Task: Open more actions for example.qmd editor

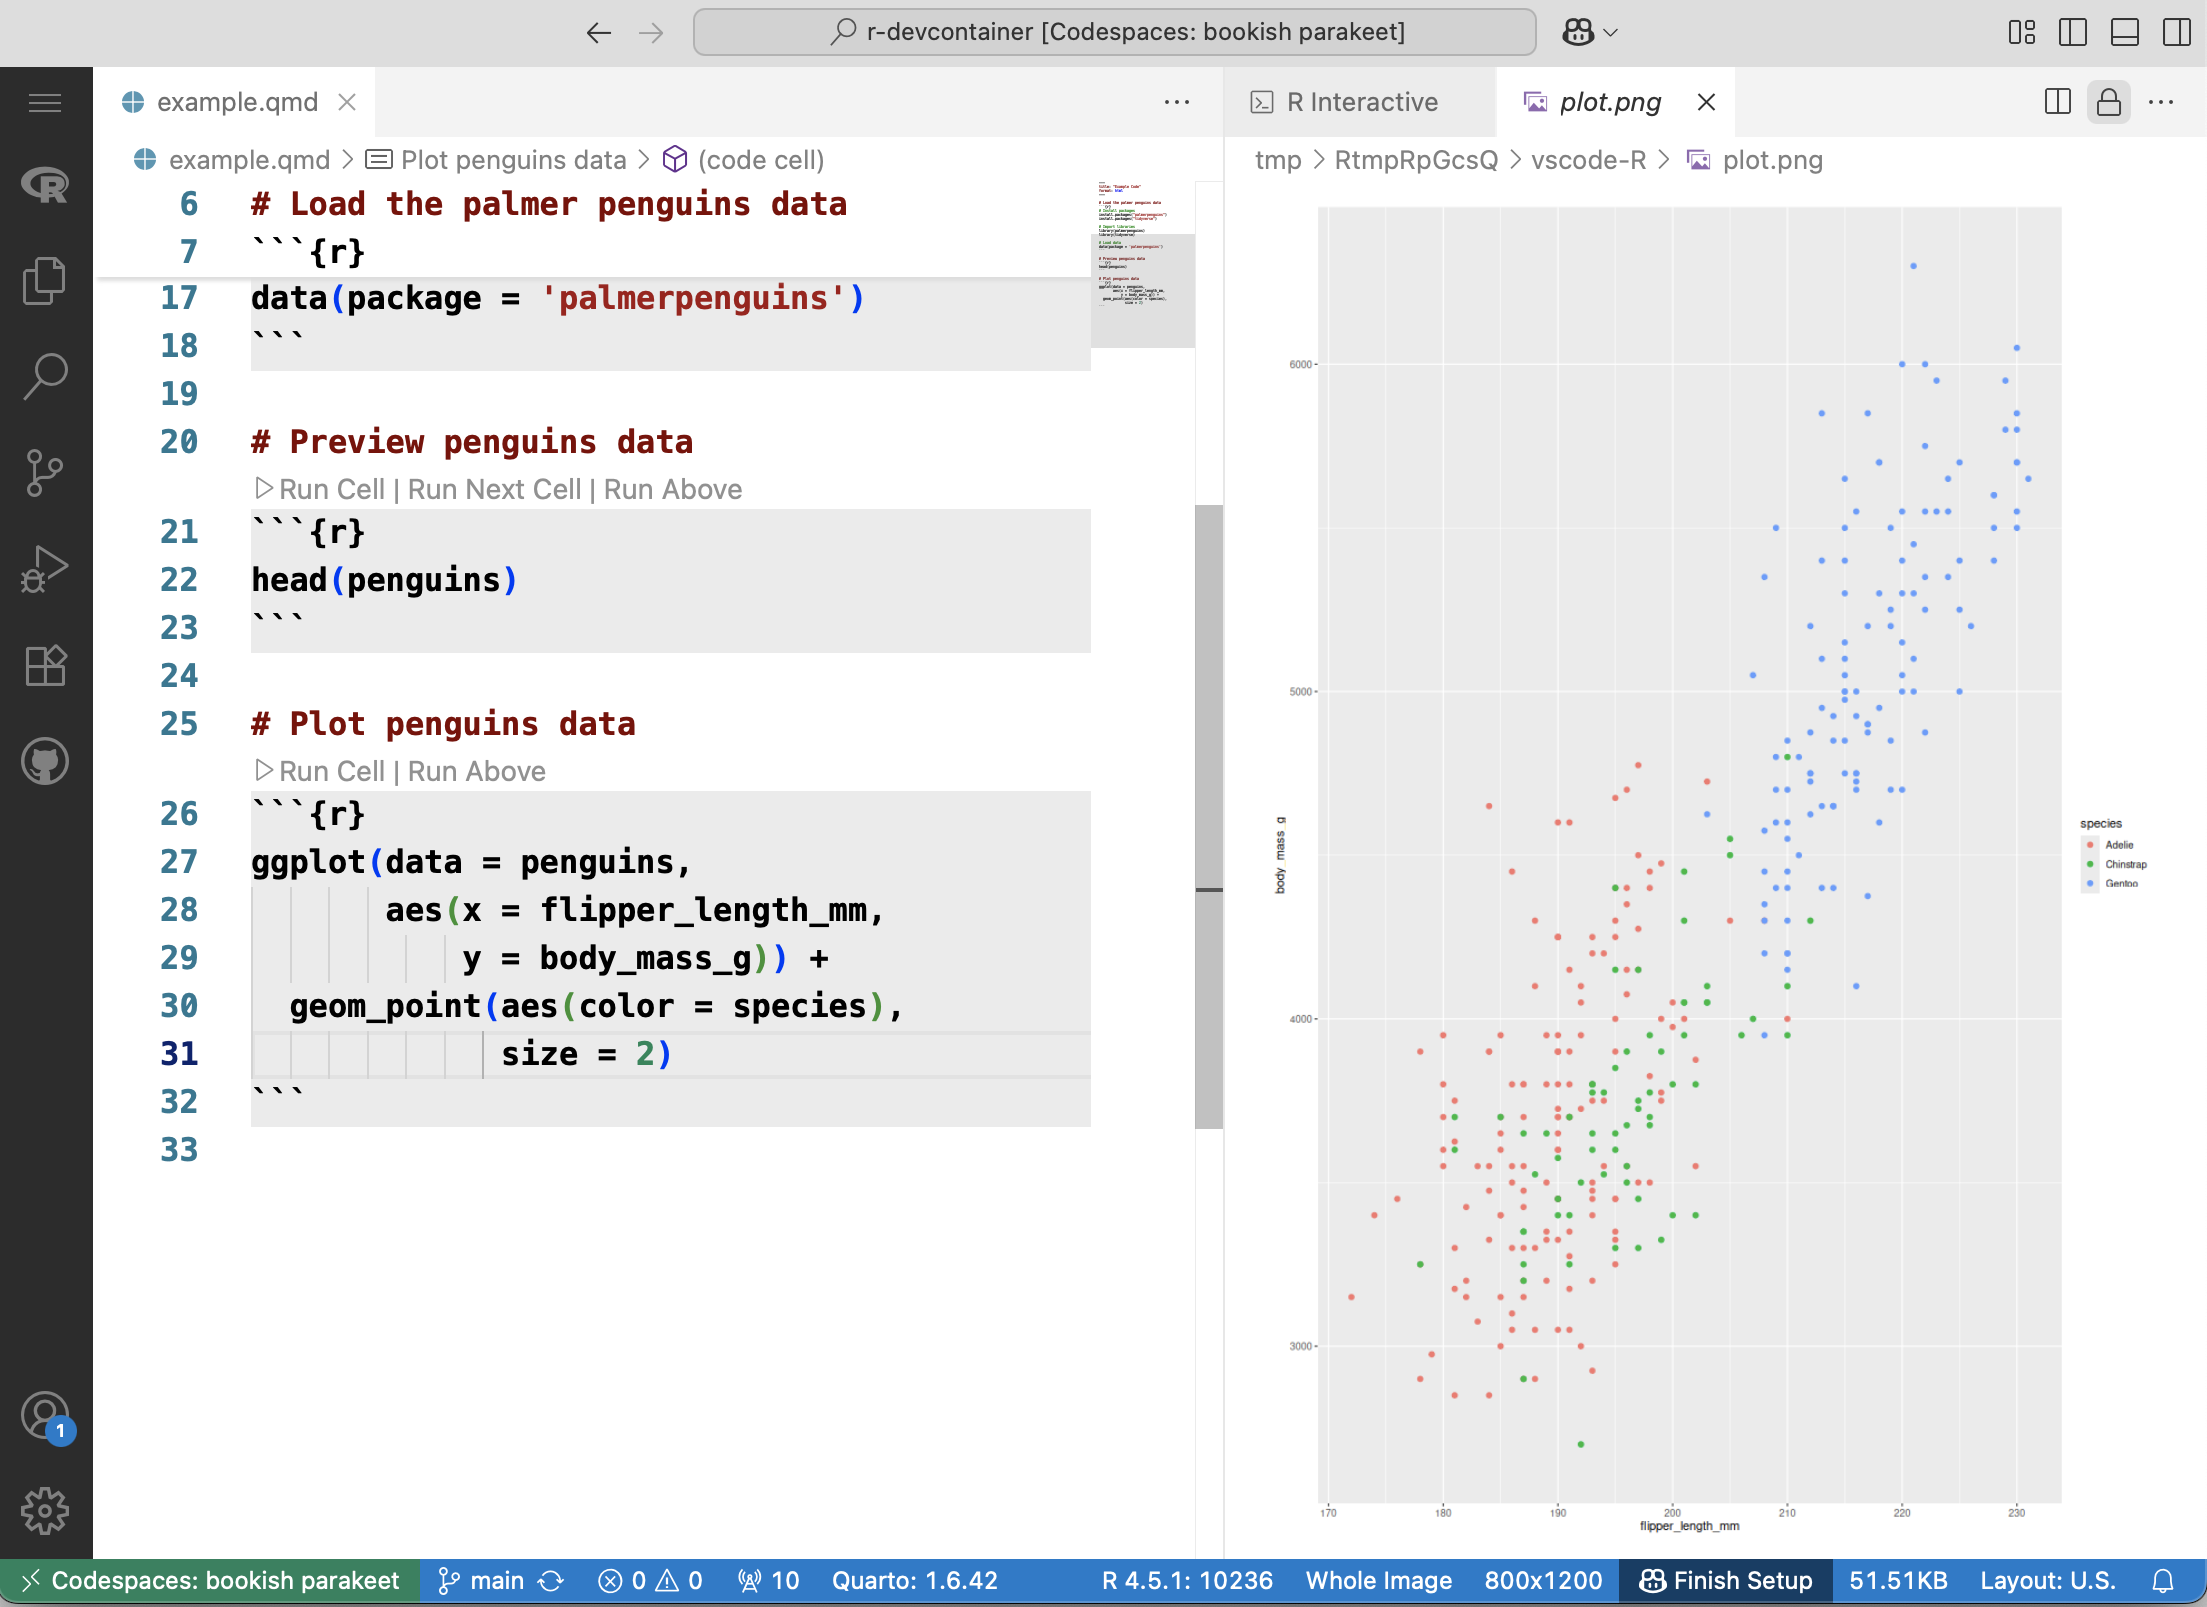Action: pos(1177,102)
